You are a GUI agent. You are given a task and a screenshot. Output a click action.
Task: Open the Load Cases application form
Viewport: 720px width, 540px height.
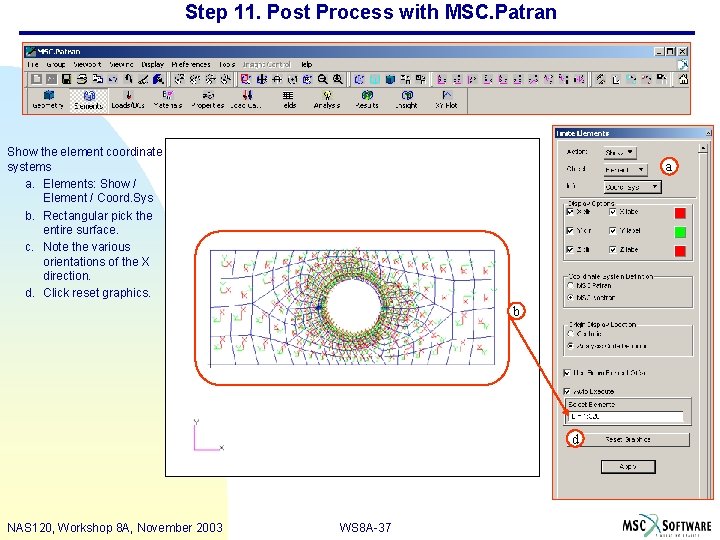(247, 100)
